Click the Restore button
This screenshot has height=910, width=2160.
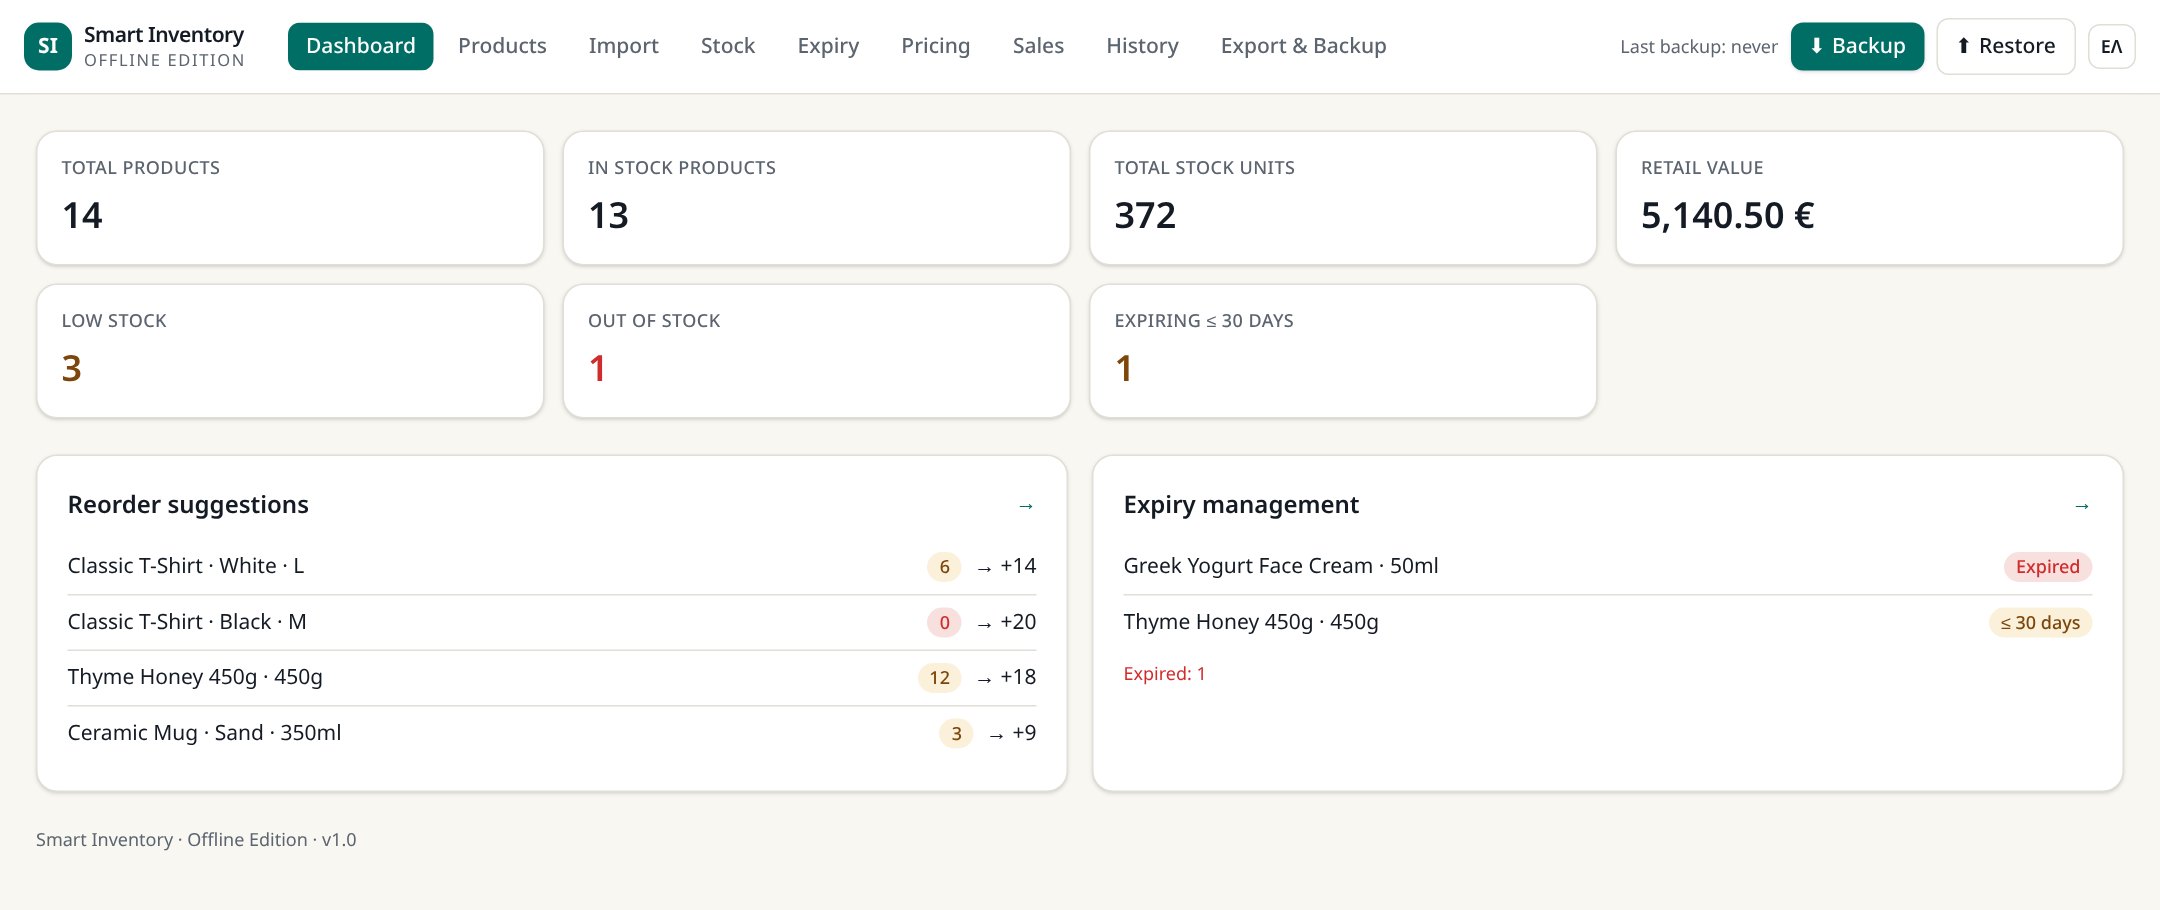pos(2005,46)
